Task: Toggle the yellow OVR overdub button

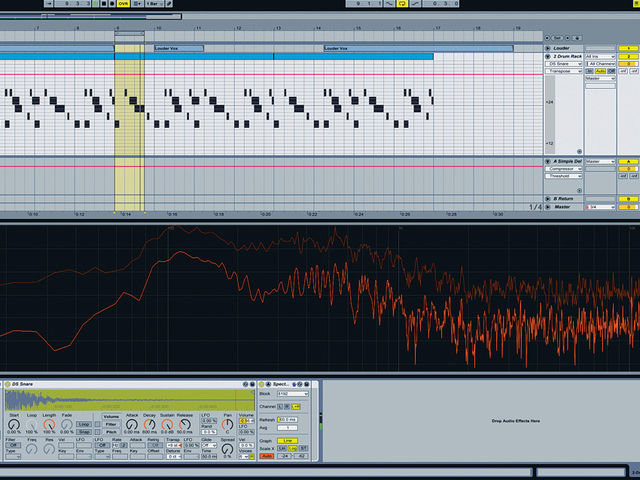Action: click(123, 4)
